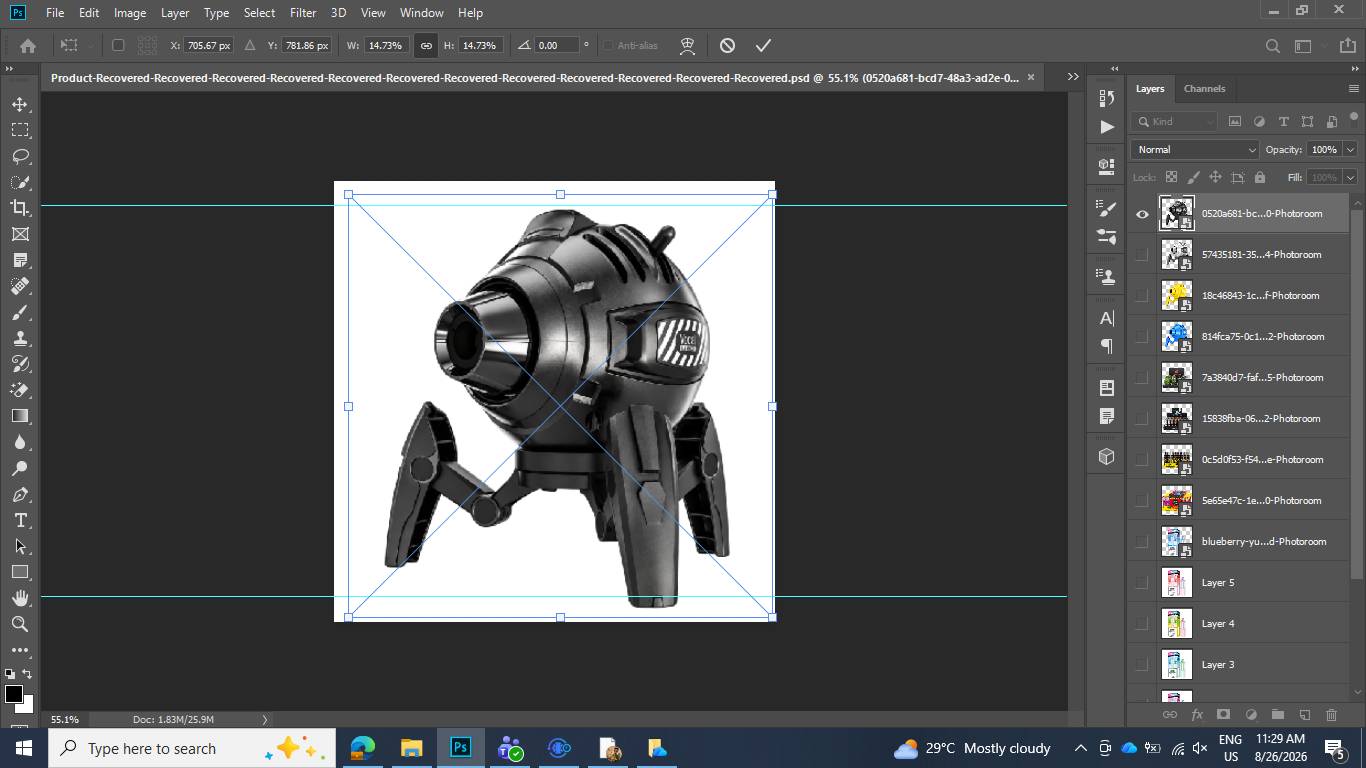Open the Normal blend mode dropdown
The image size is (1366, 768).
1195,149
